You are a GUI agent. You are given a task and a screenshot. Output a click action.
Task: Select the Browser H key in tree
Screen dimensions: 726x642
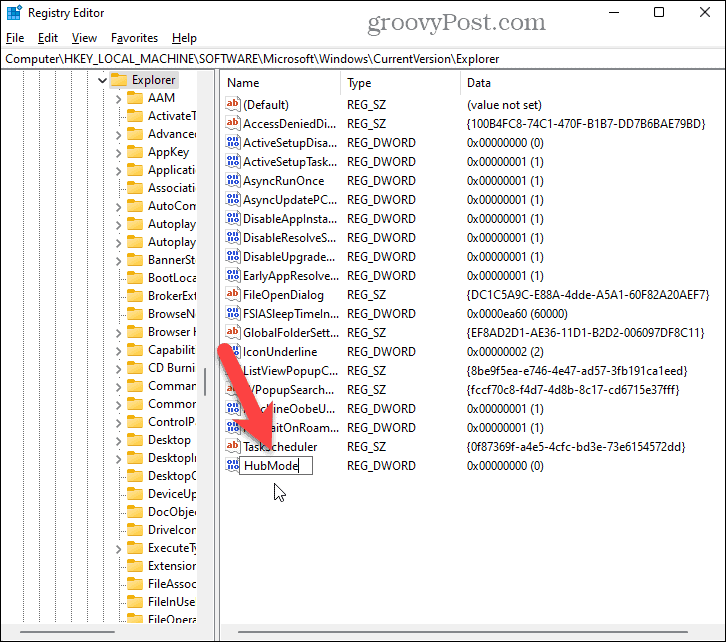point(172,332)
